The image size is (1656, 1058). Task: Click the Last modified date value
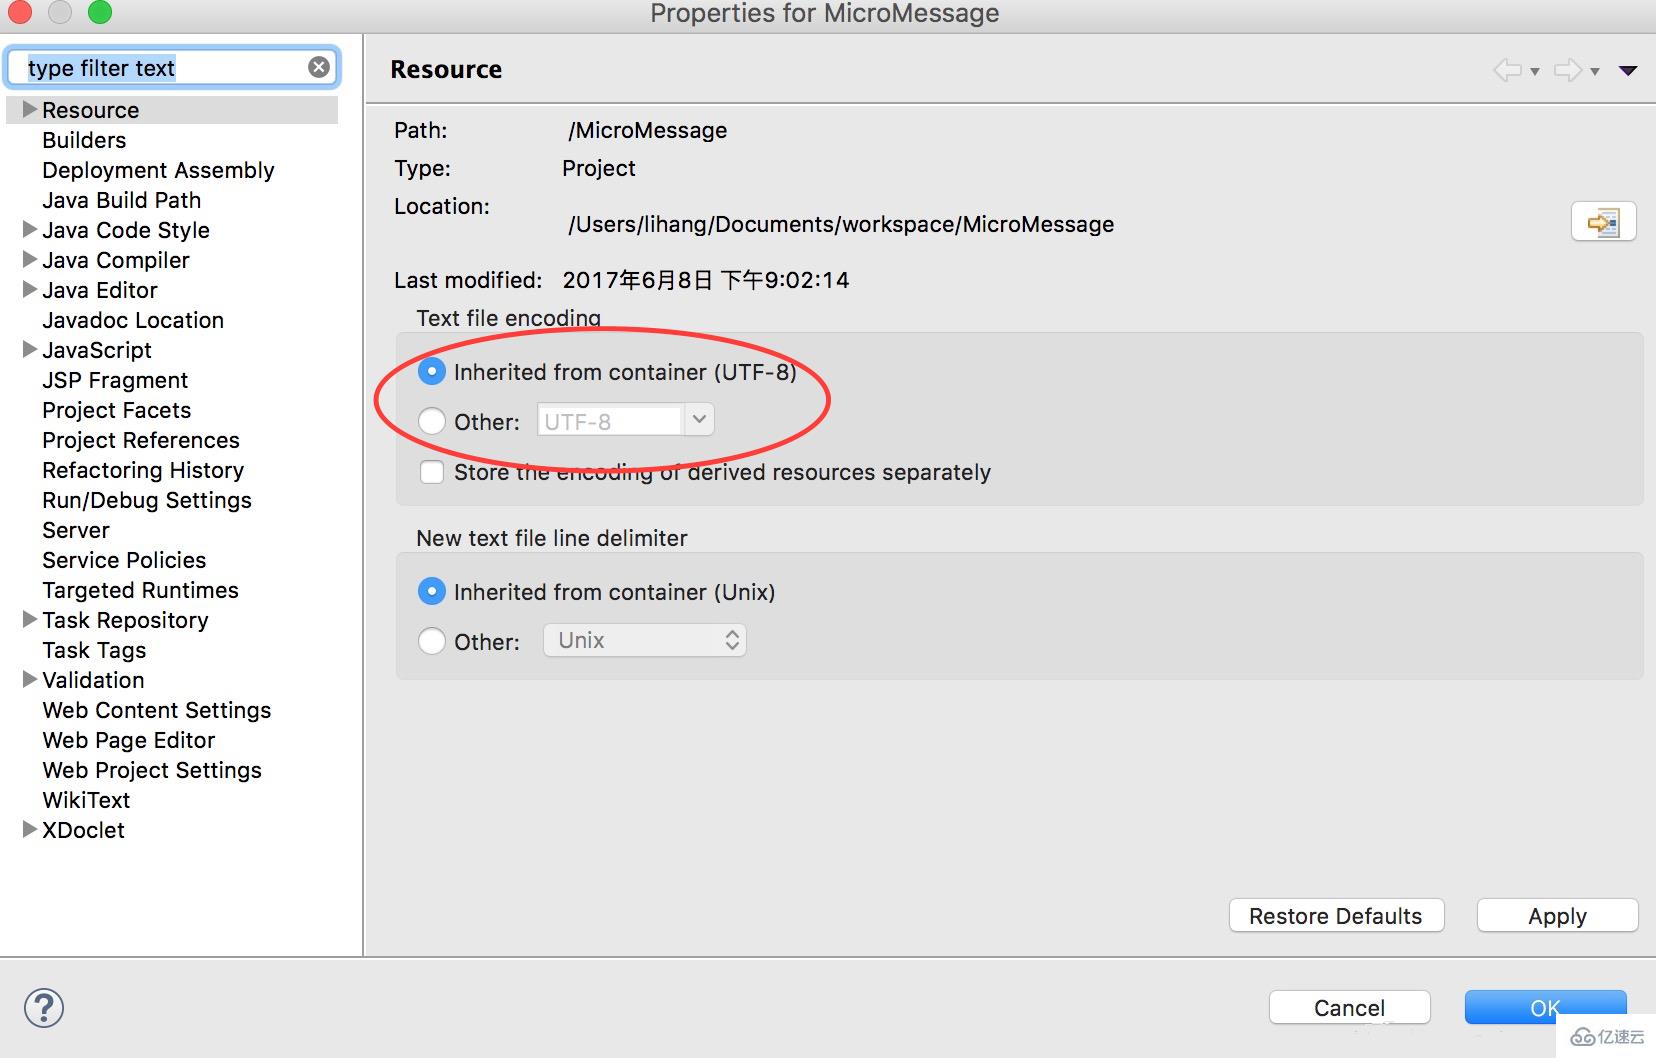[x=706, y=280]
